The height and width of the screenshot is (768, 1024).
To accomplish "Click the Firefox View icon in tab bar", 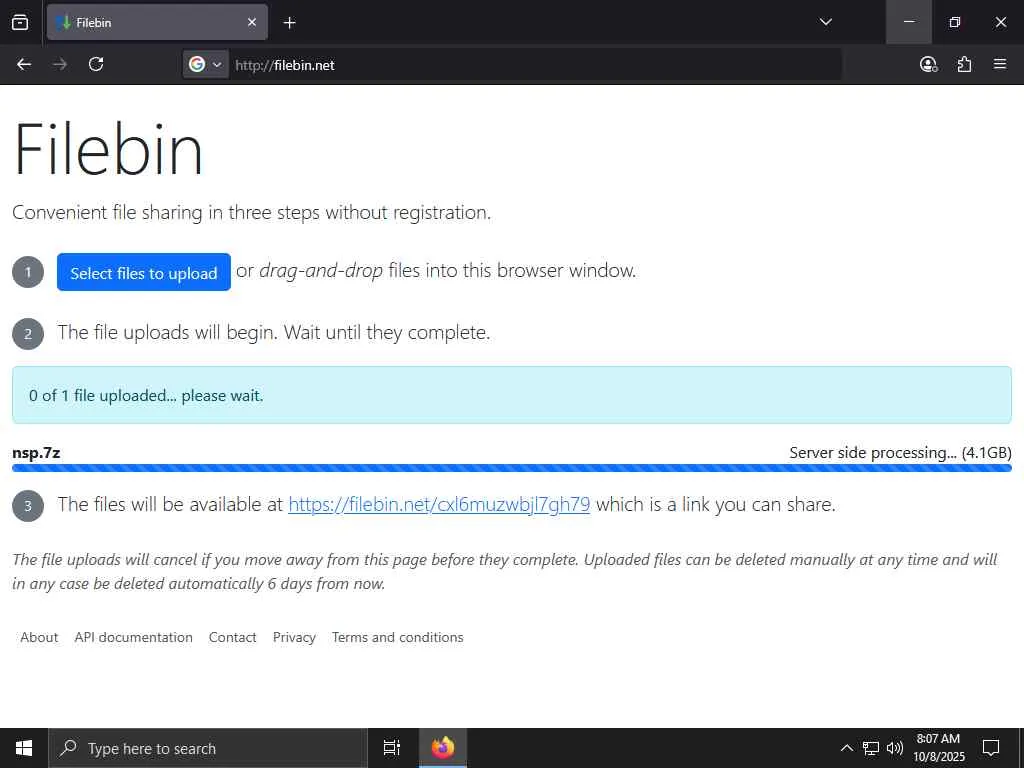I will click(20, 22).
